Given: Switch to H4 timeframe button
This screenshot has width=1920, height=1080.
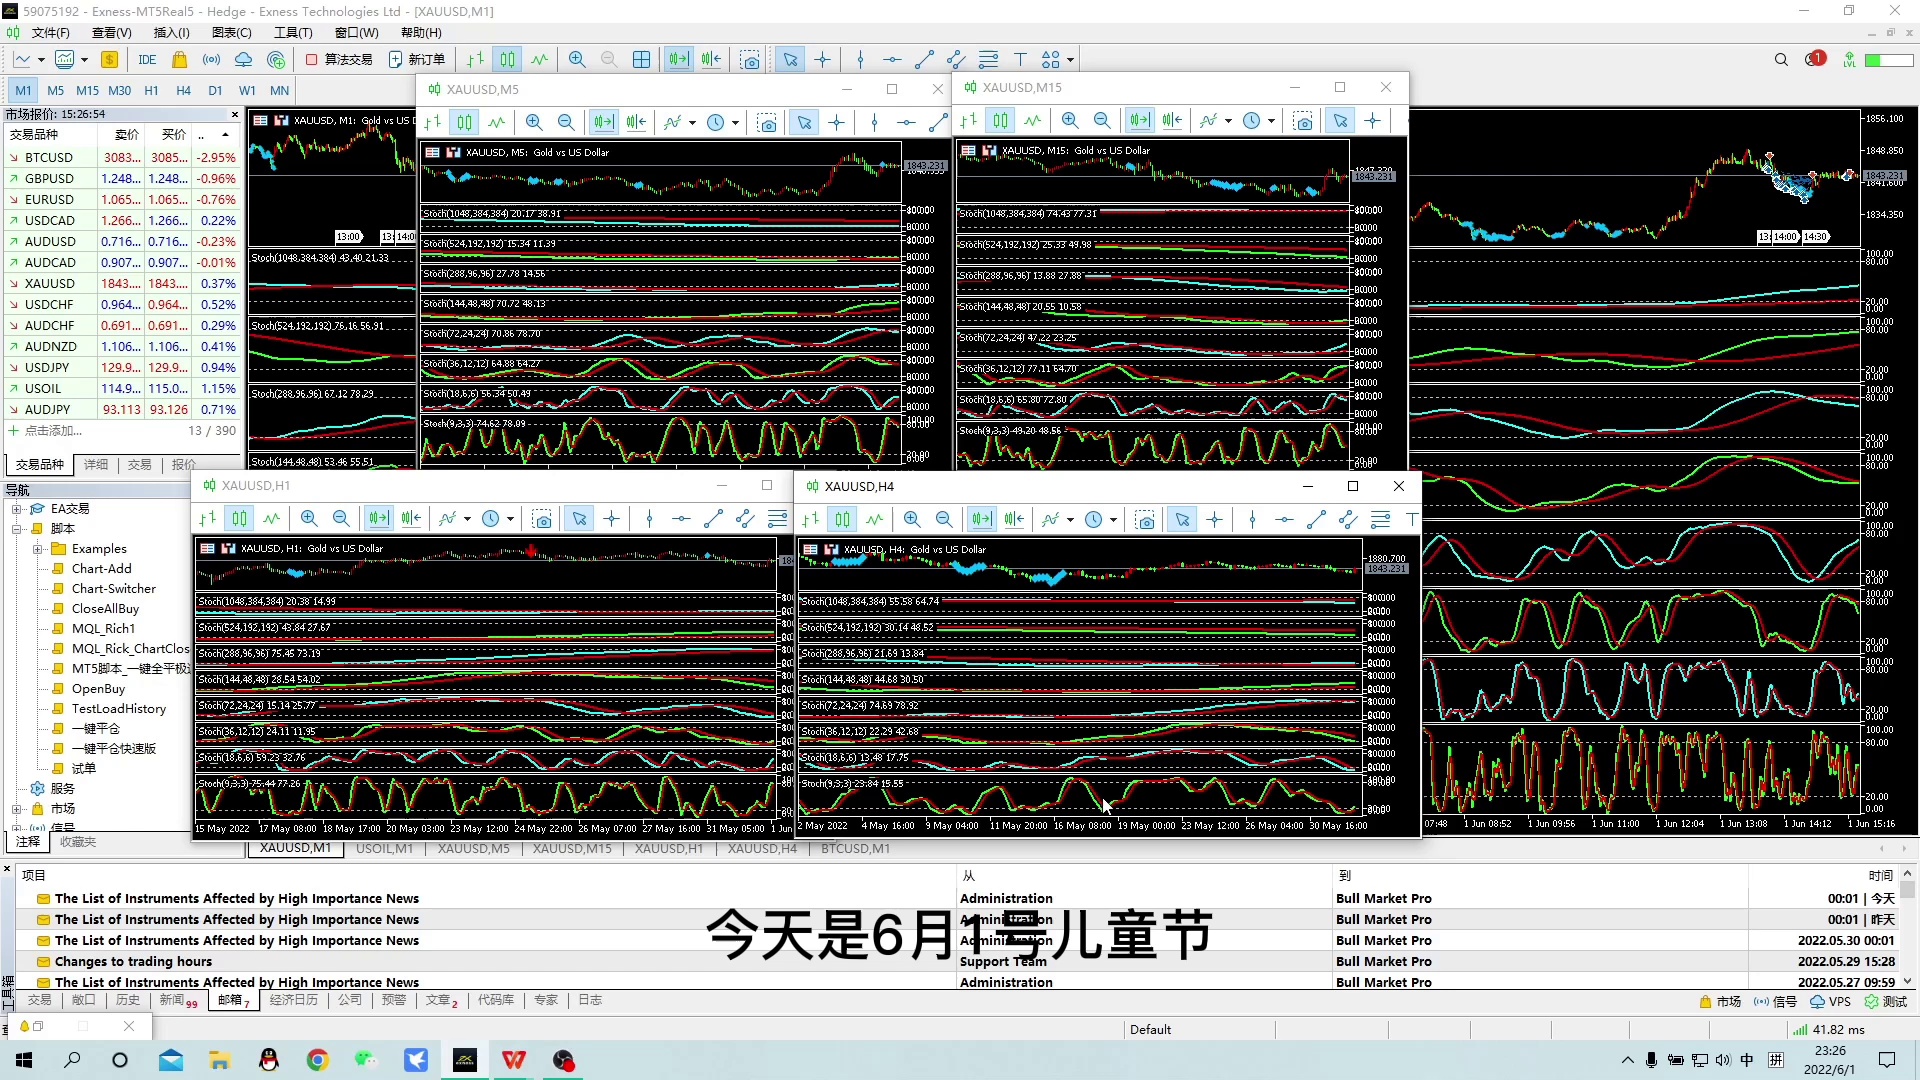Looking at the screenshot, I should [183, 90].
